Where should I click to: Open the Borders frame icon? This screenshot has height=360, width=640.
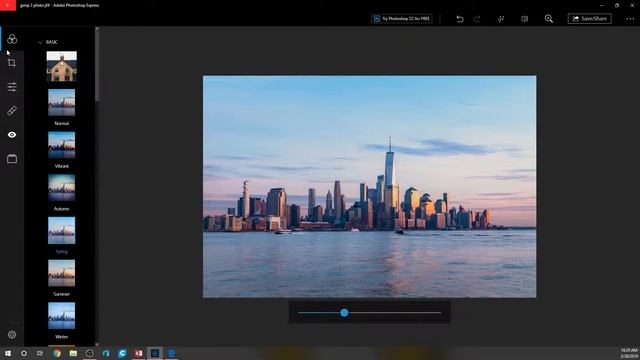coord(12,159)
